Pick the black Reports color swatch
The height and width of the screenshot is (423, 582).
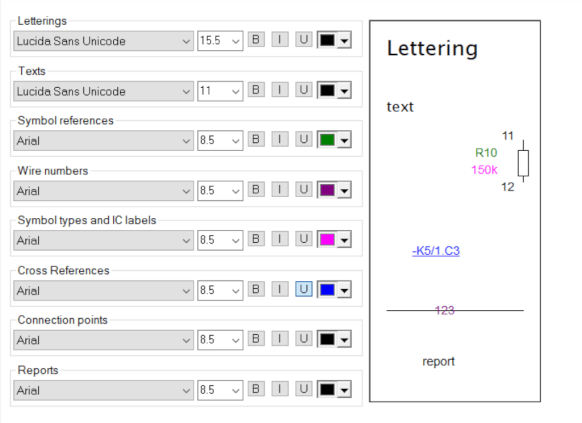327,390
